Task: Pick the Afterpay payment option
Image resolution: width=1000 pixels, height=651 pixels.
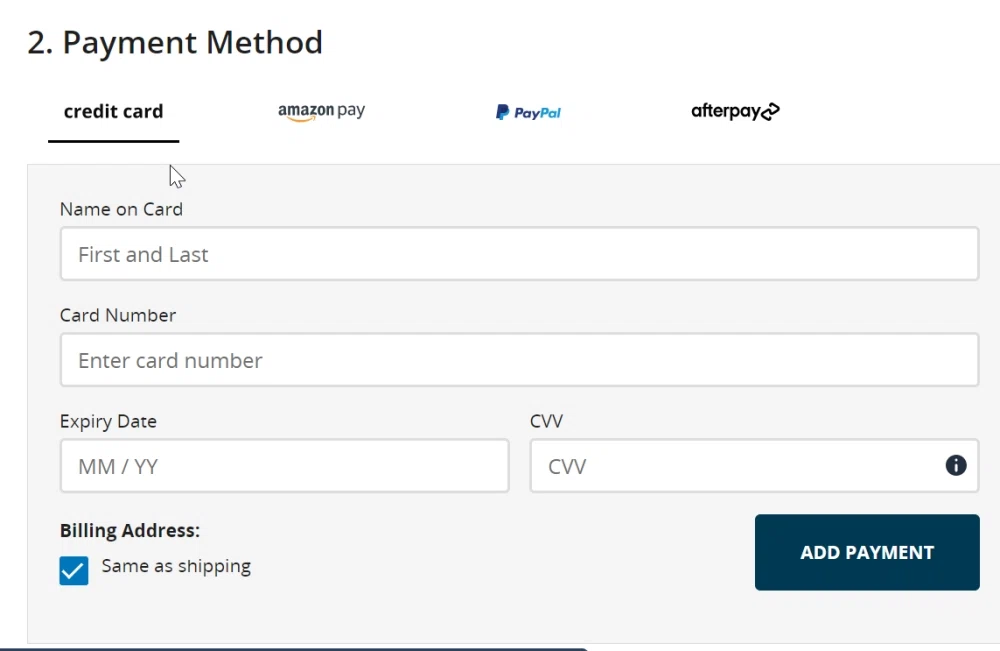Action: [735, 111]
